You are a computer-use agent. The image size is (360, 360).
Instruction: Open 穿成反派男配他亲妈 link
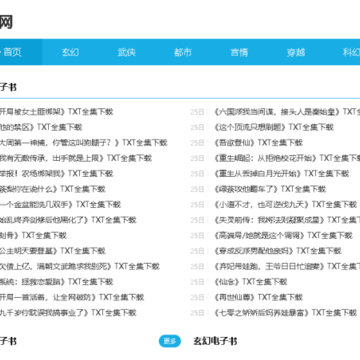click(278, 251)
